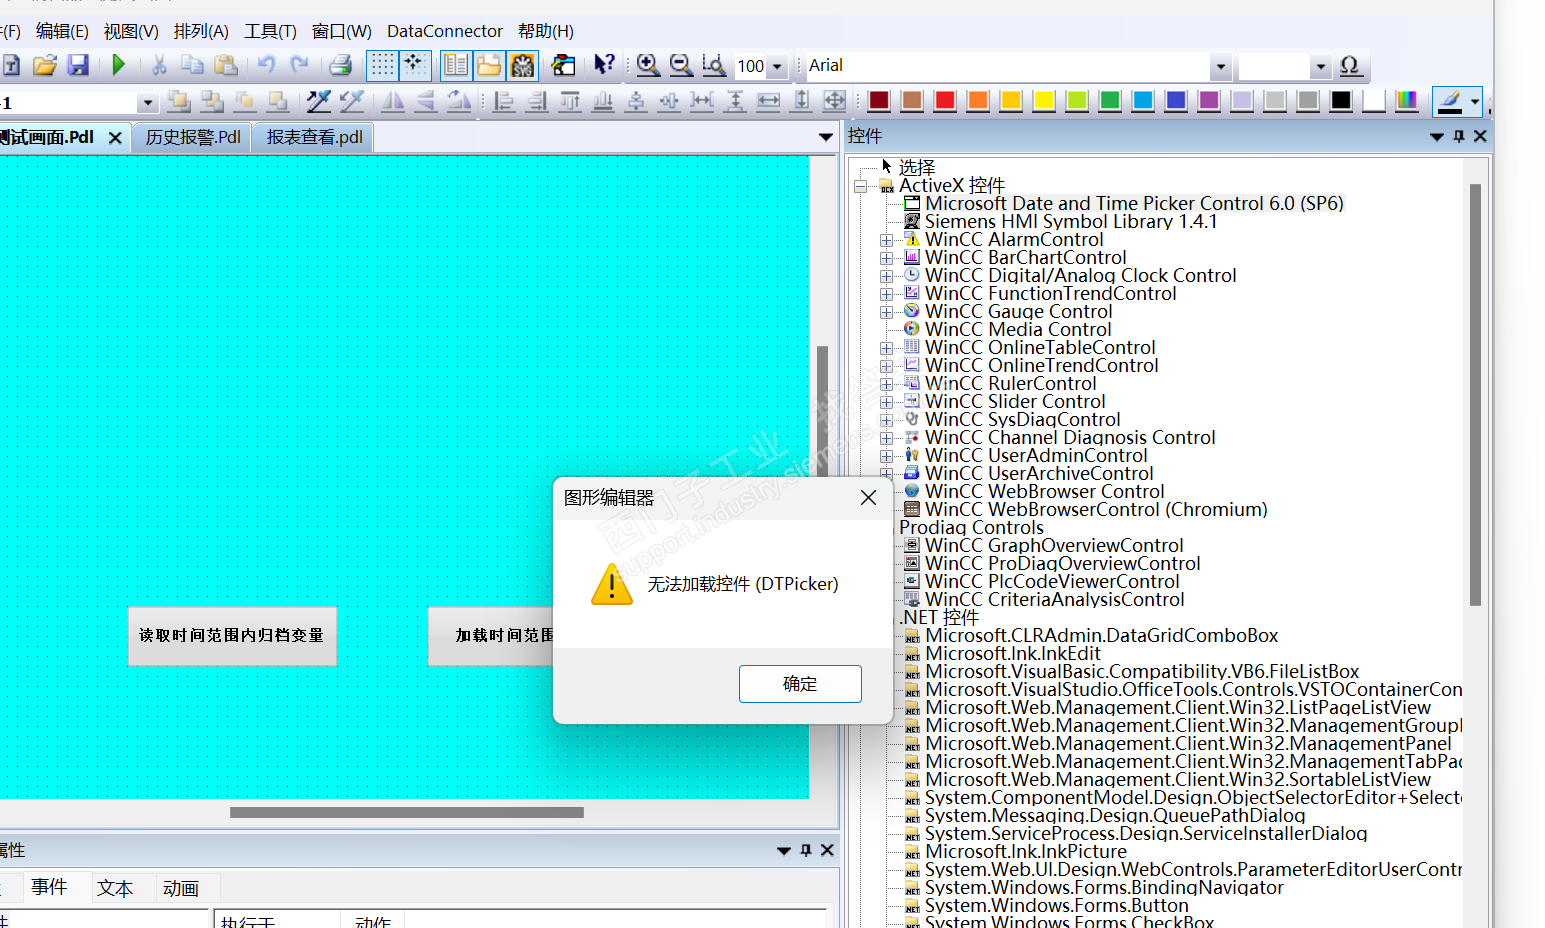Click the align left icon
This screenshot has height=928, width=1545.
point(504,101)
